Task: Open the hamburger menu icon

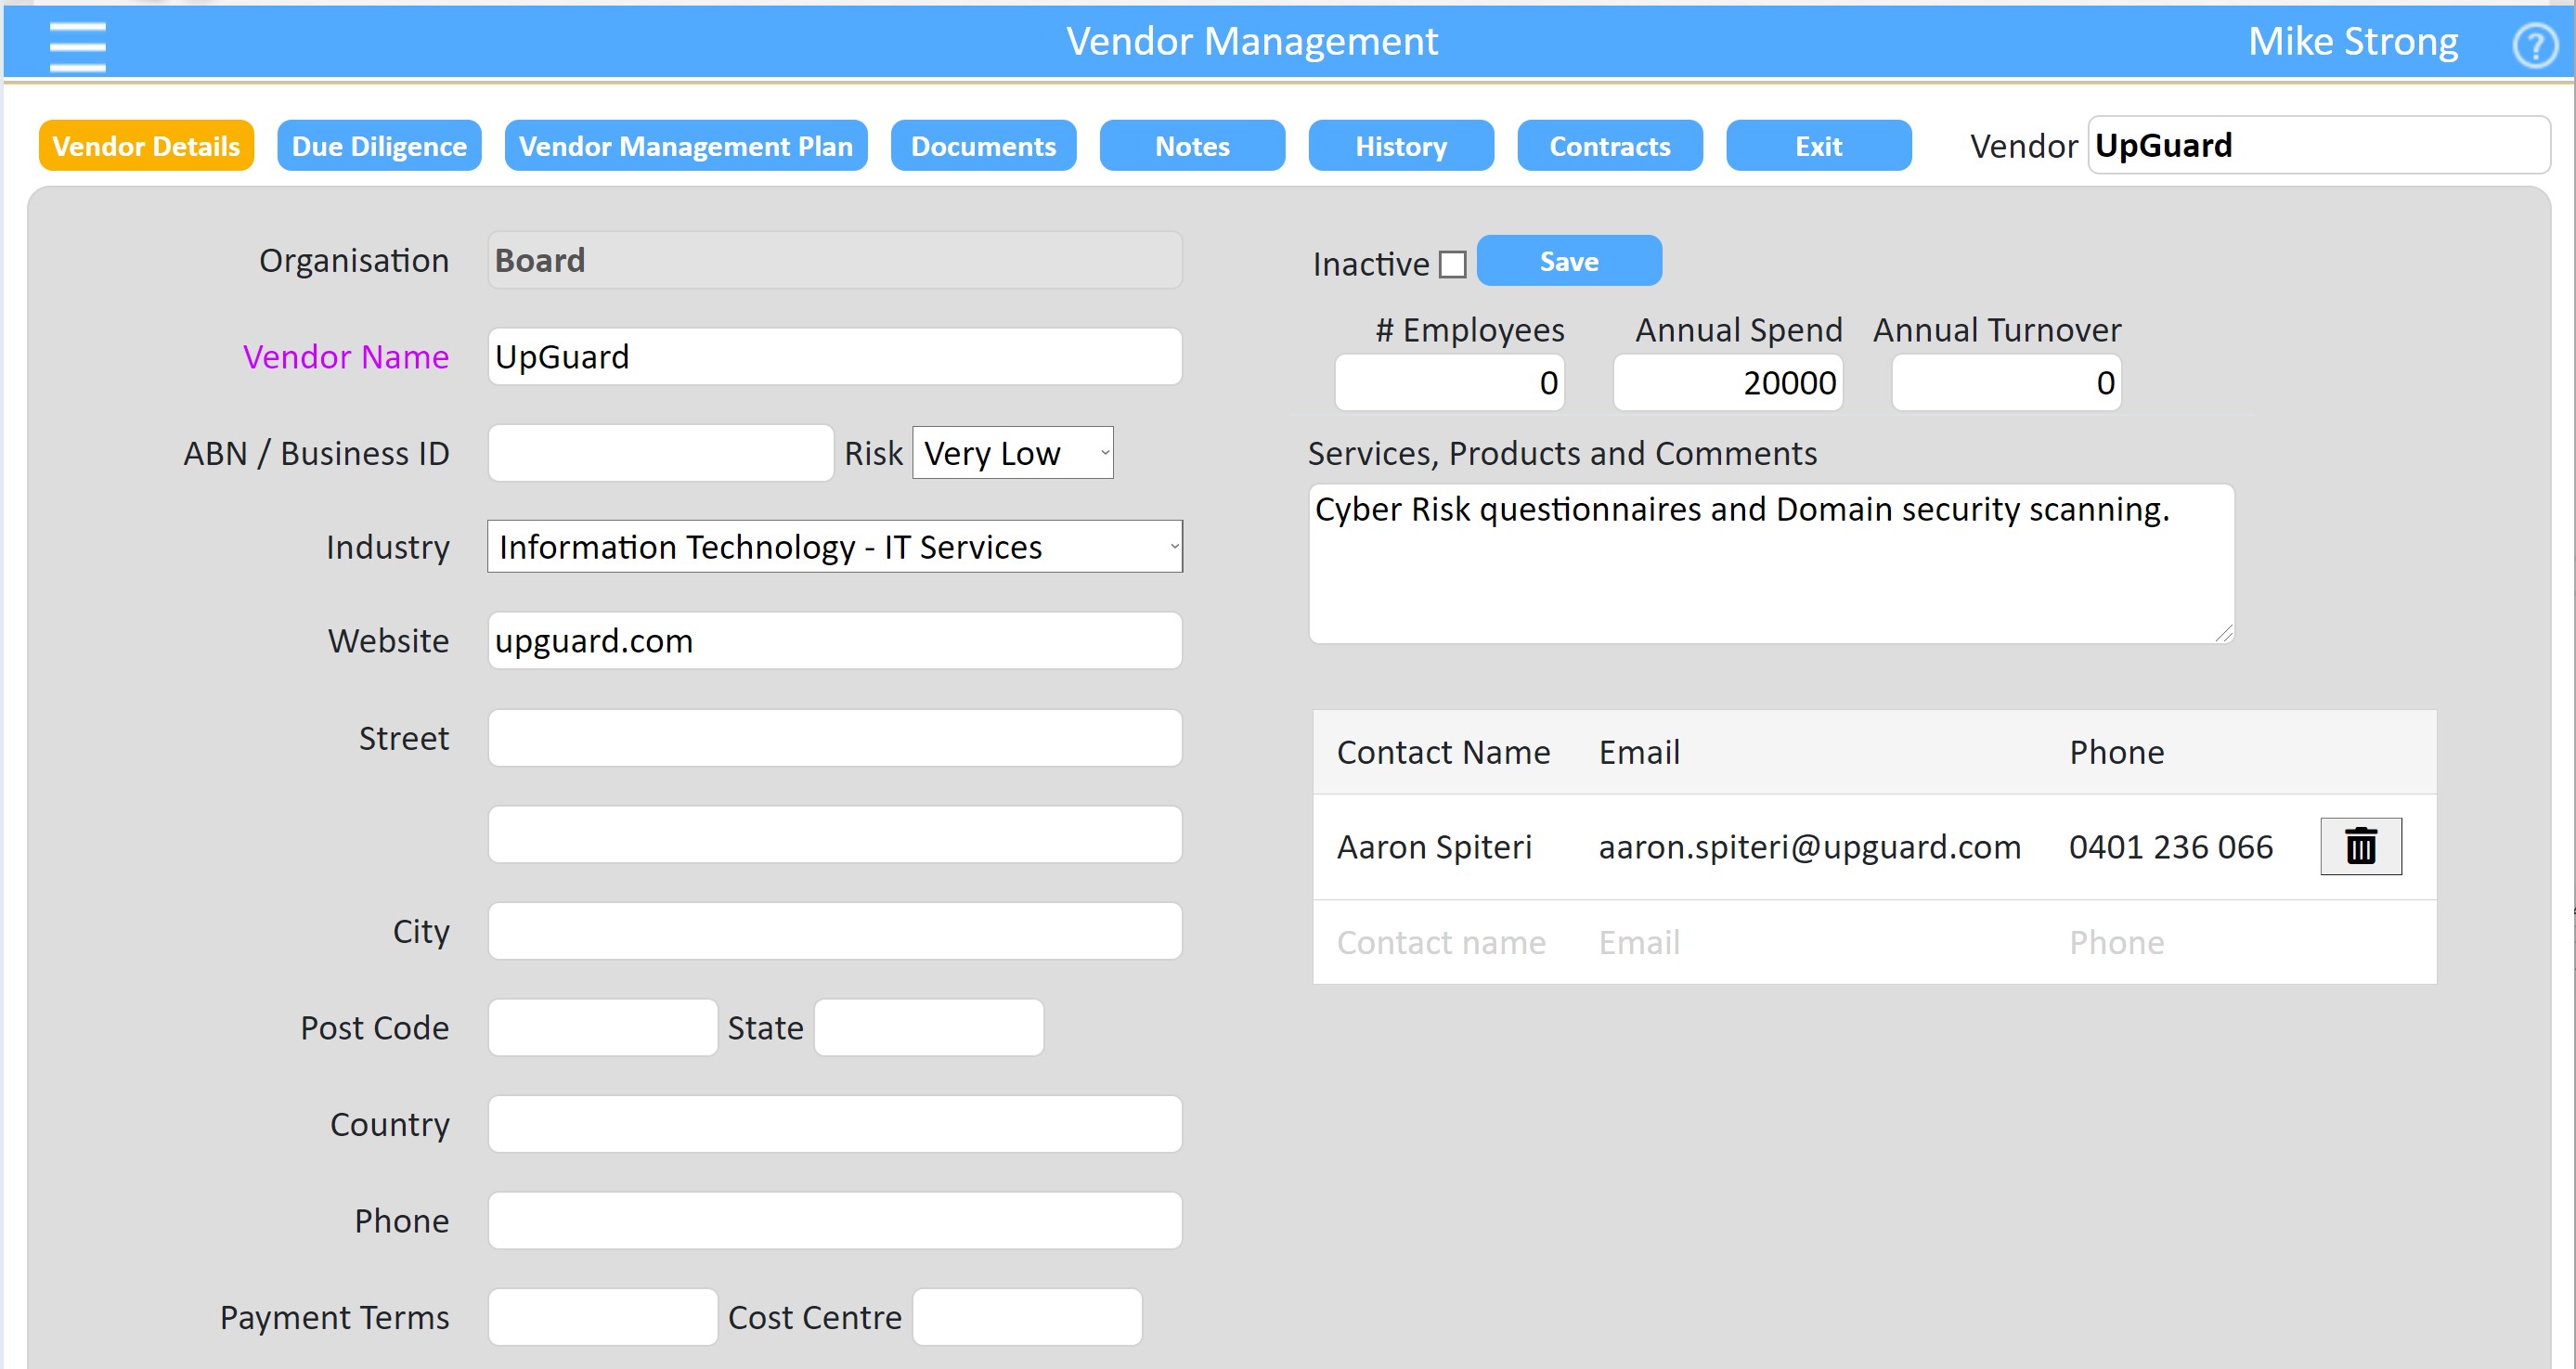Action: click(x=77, y=46)
